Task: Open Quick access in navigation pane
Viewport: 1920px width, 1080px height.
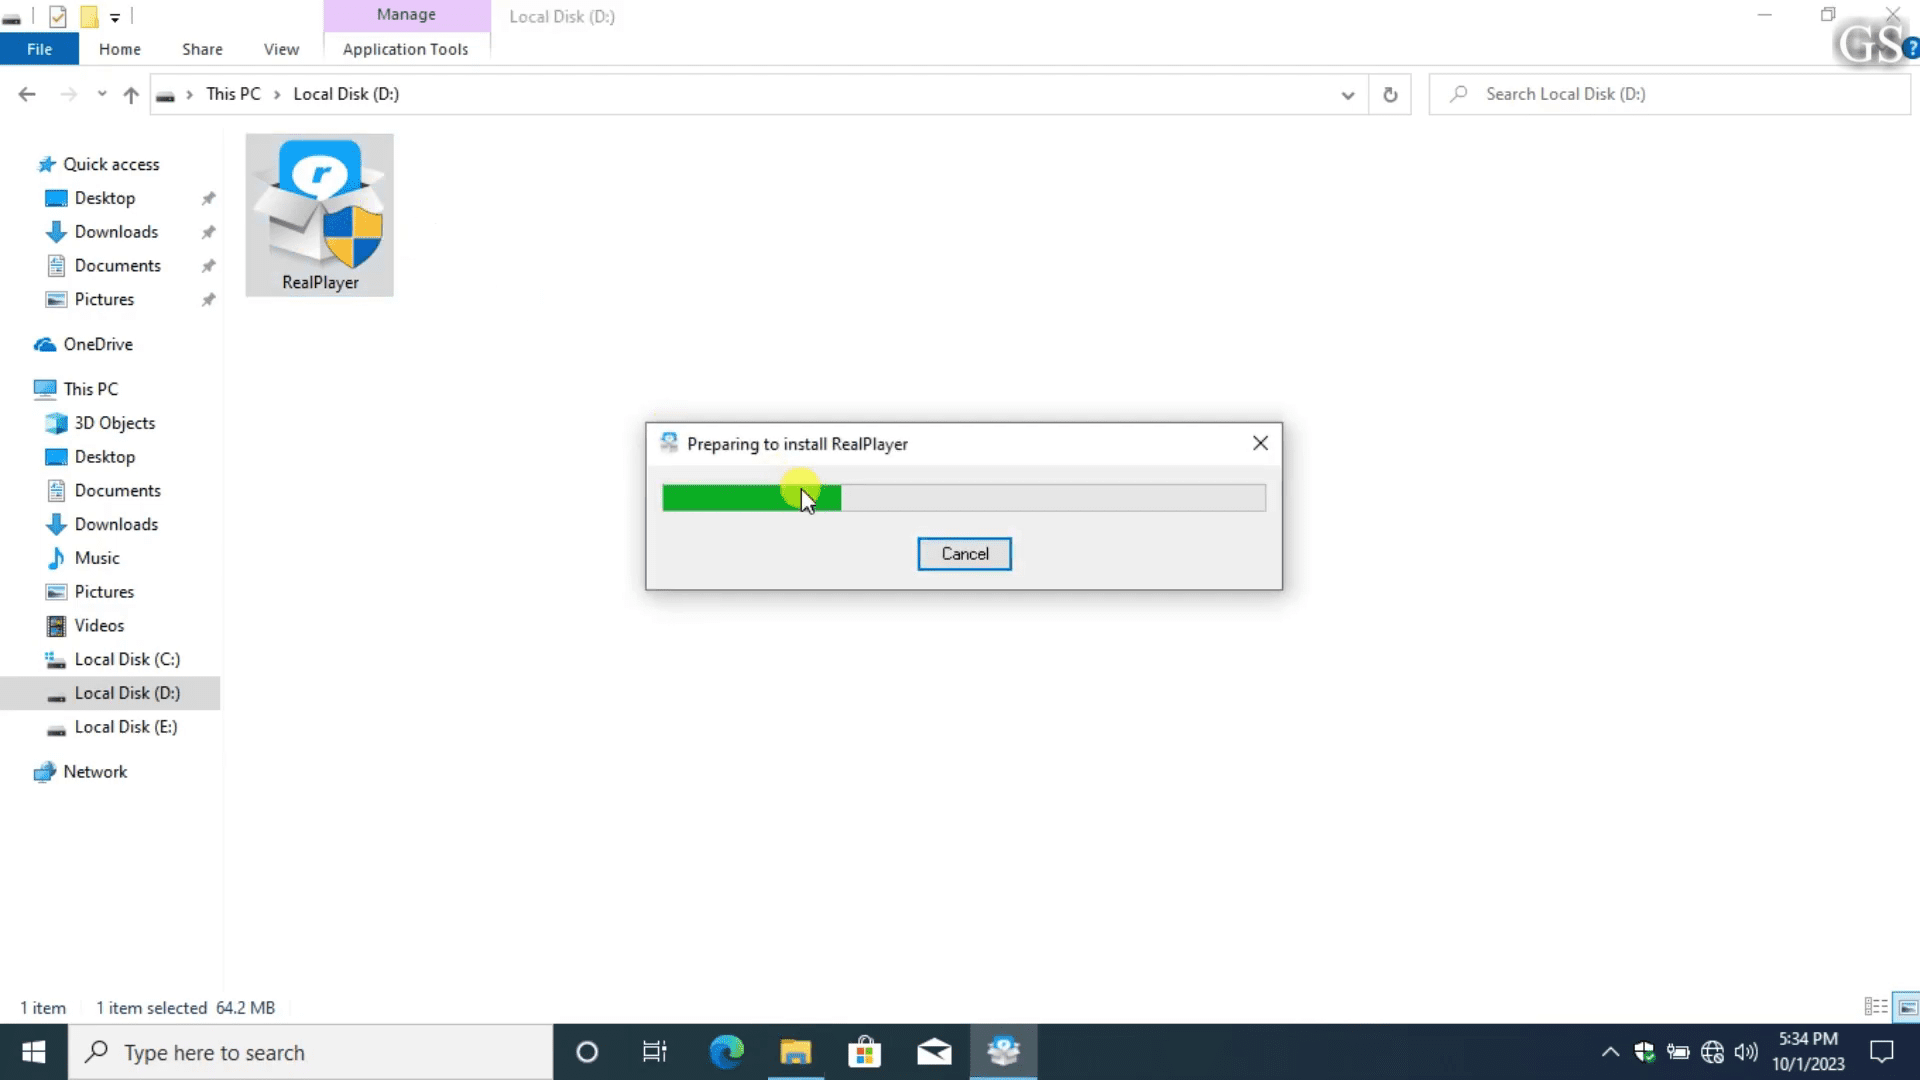Action: (x=111, y=164)
